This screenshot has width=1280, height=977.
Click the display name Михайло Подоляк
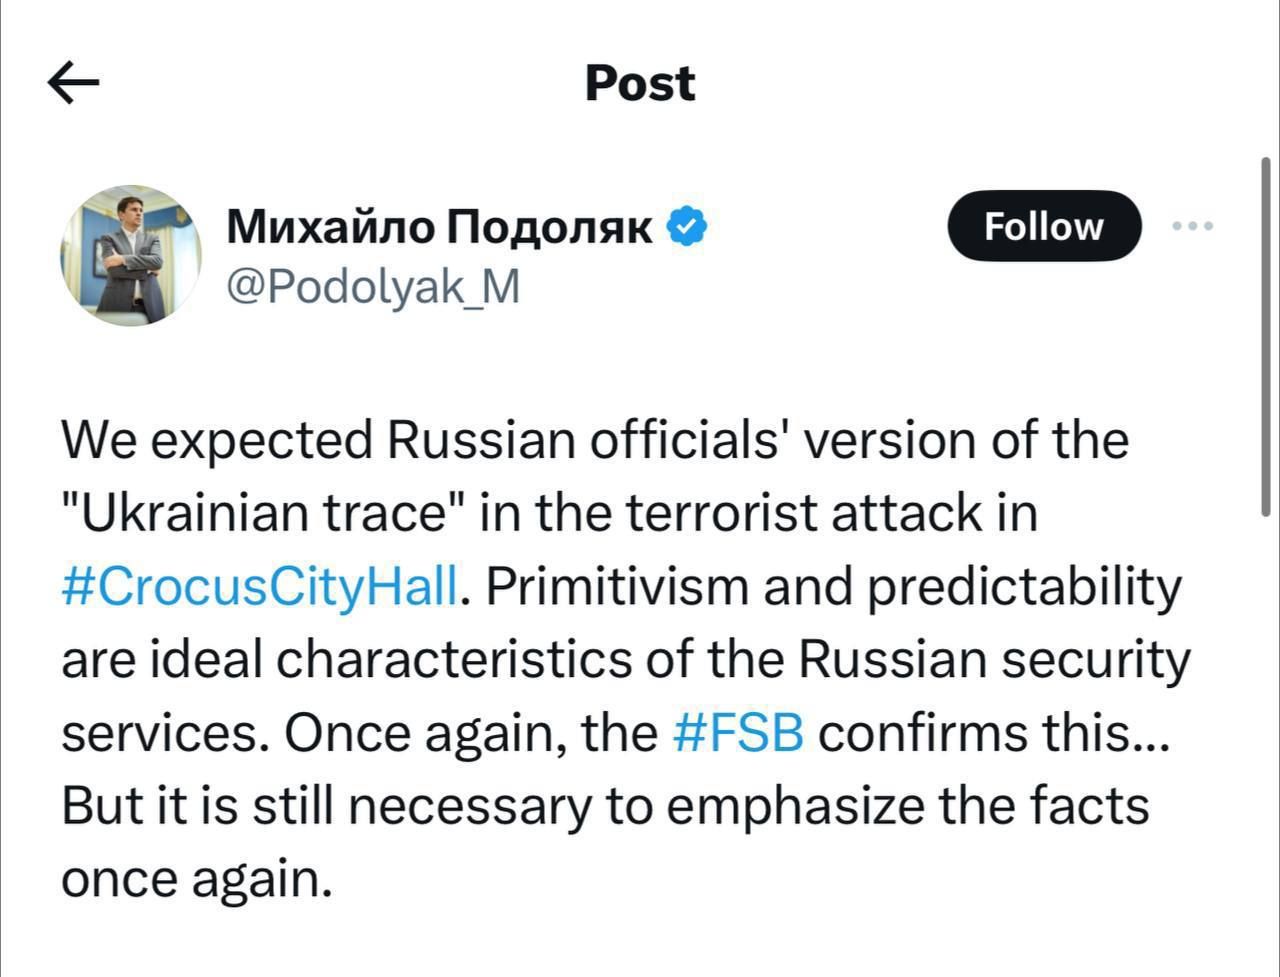440,227
